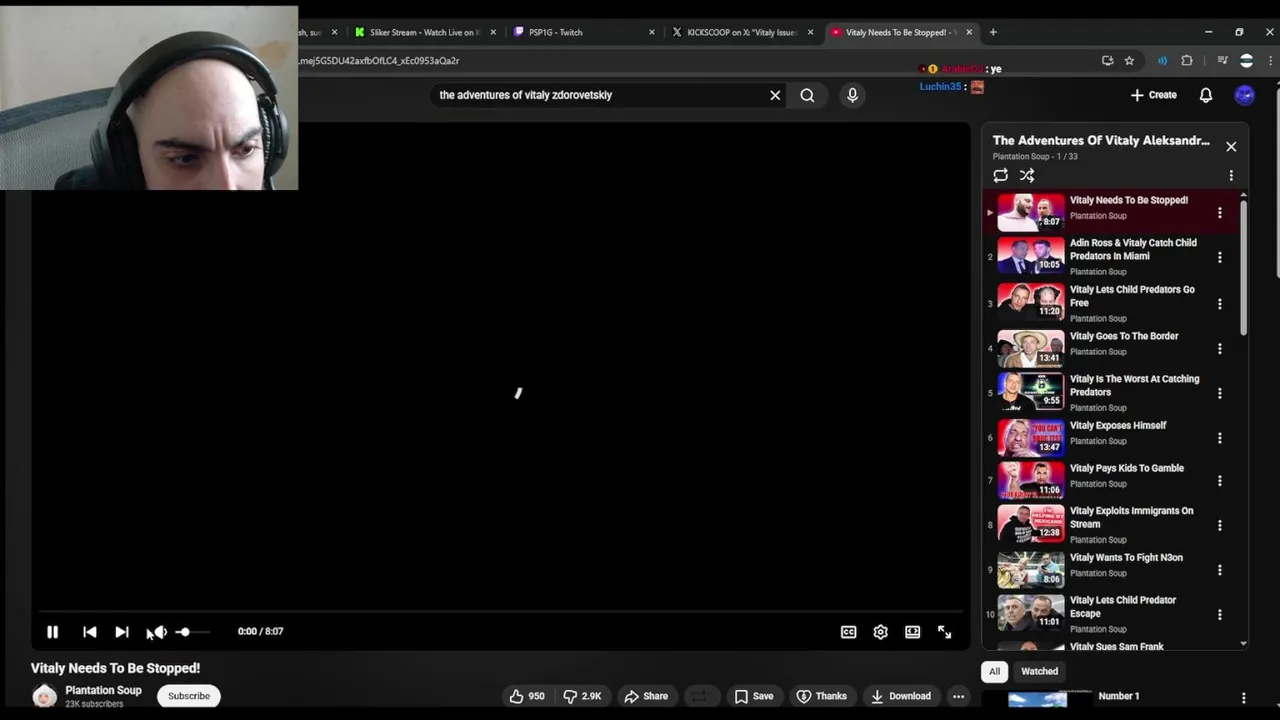Open options for Vitaly Exposes Himself

pos(1219,437)
